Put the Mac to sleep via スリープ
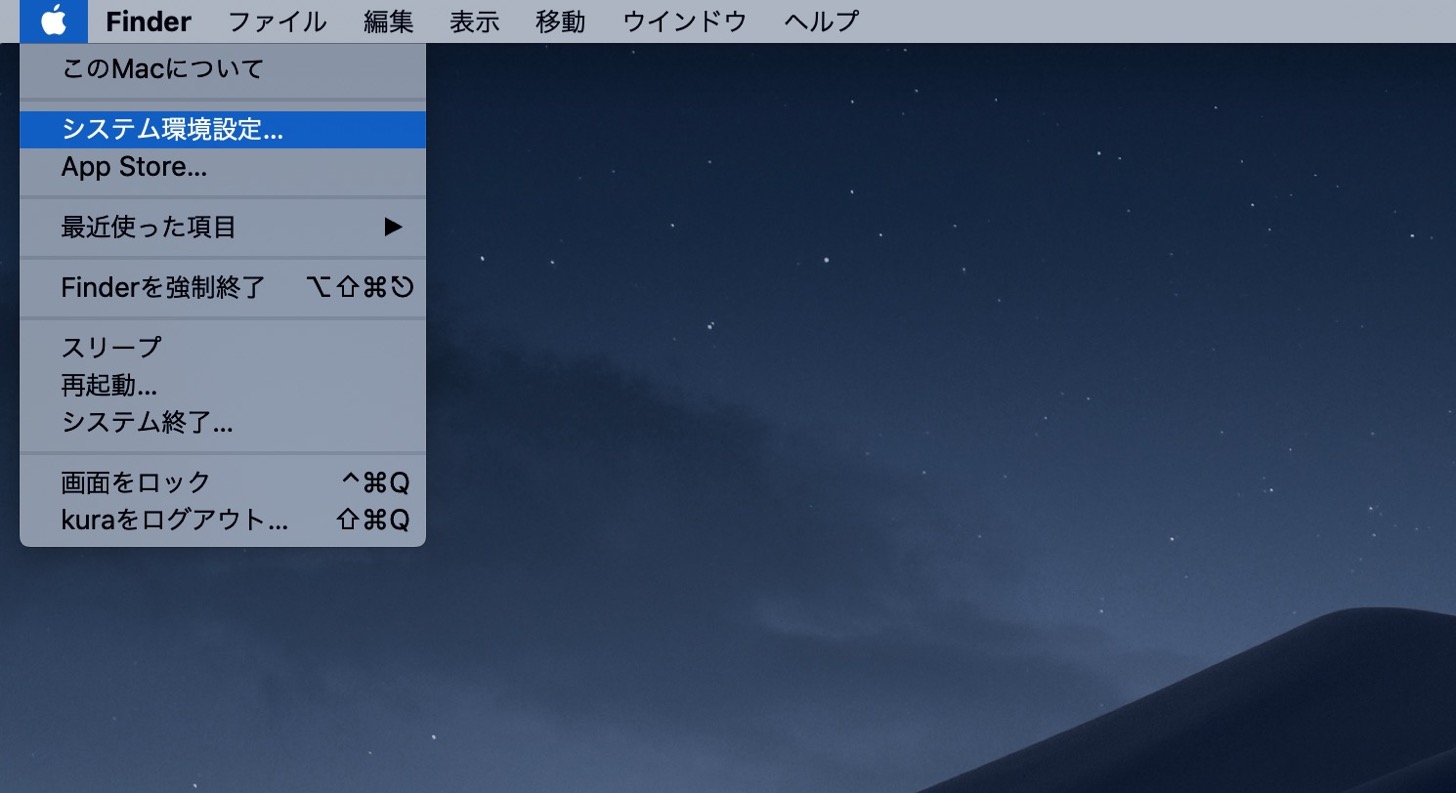The width and height of the screenshot is (1456, 793). (x=98, y=347)
